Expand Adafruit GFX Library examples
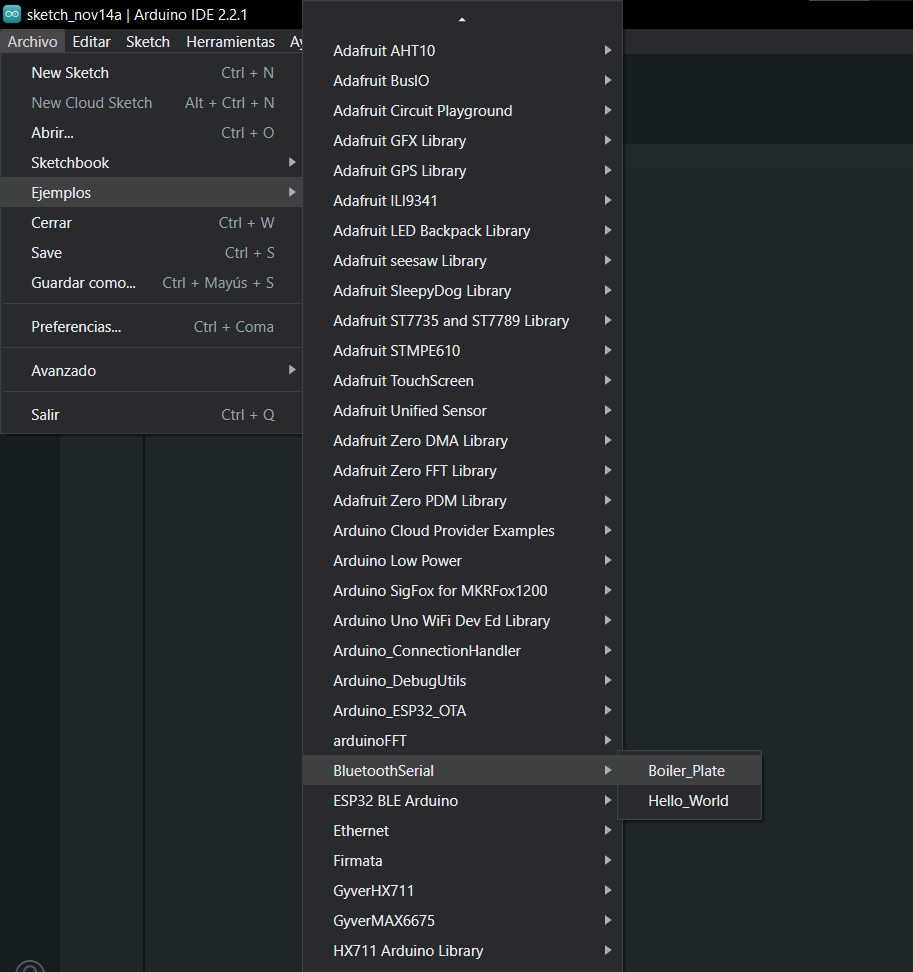 (x=462, y=141)
